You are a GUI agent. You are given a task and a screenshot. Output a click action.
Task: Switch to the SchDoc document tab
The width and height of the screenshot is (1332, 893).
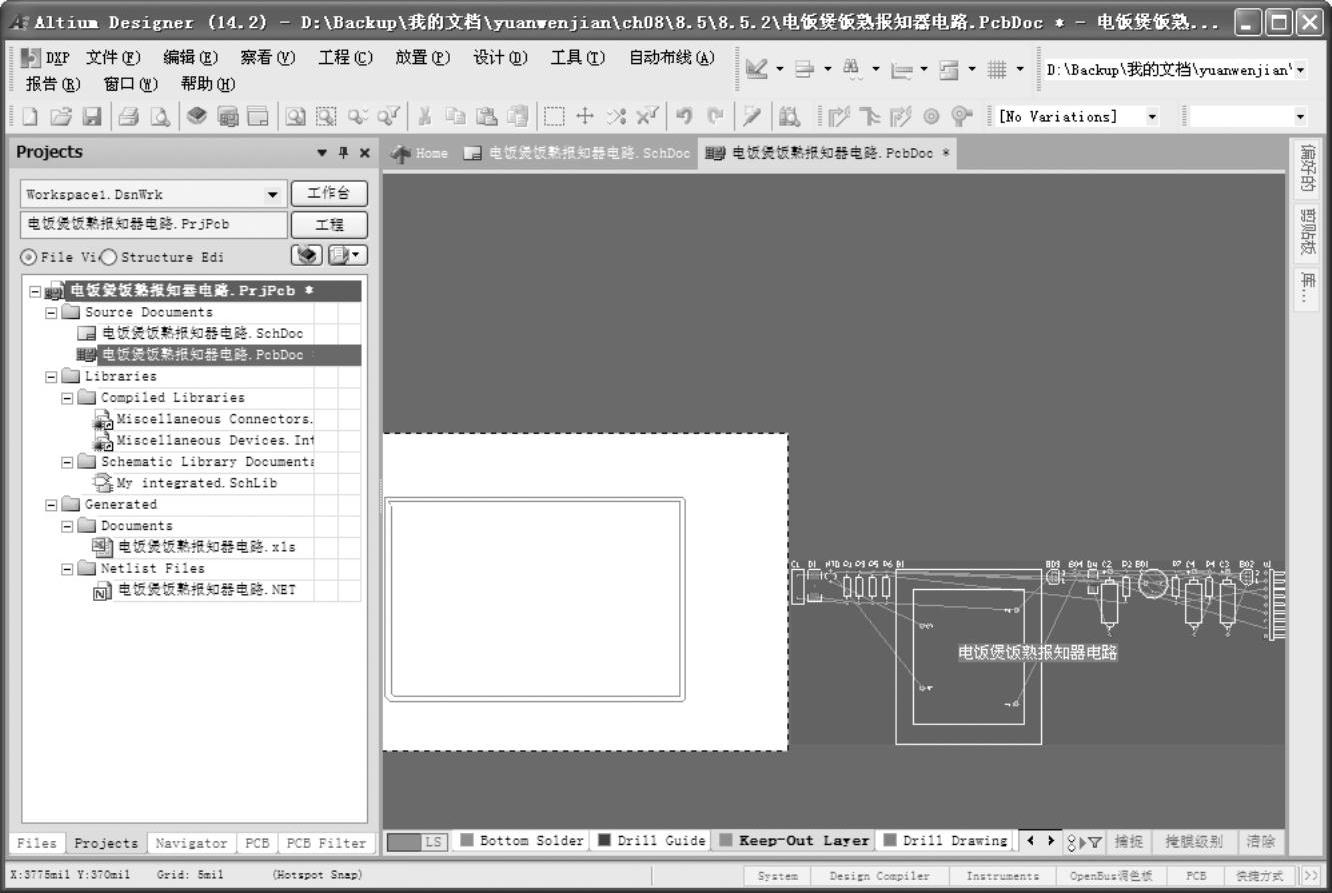pos(577,153)
